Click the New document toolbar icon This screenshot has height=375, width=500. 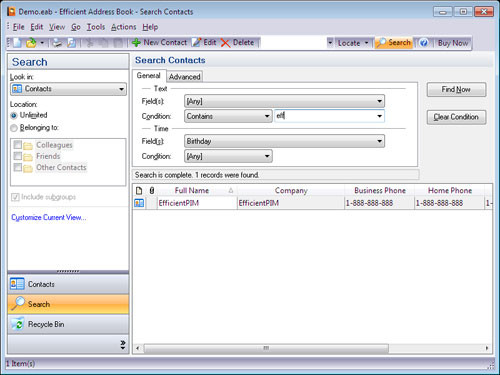pyautogui.click(x=17, y=43)
